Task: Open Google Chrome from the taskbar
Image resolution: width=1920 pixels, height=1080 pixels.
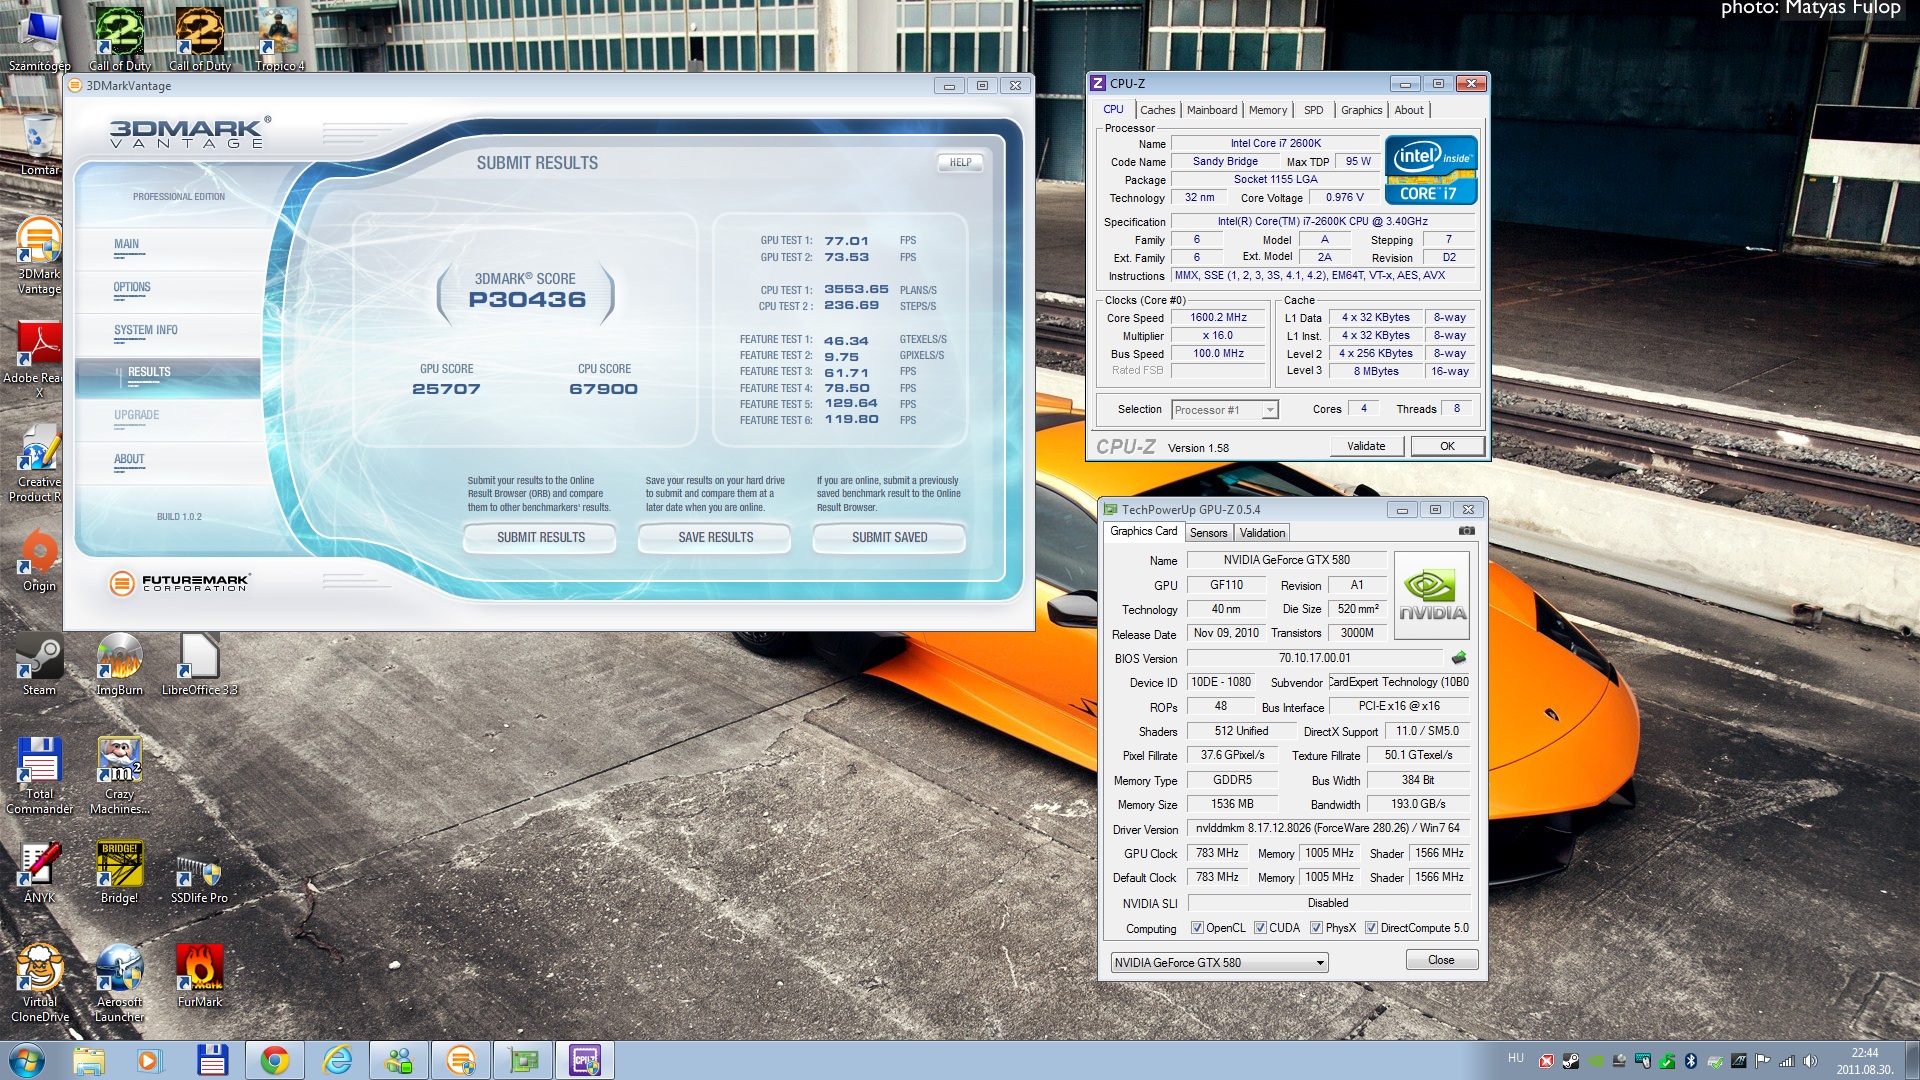Action: 274,1060
